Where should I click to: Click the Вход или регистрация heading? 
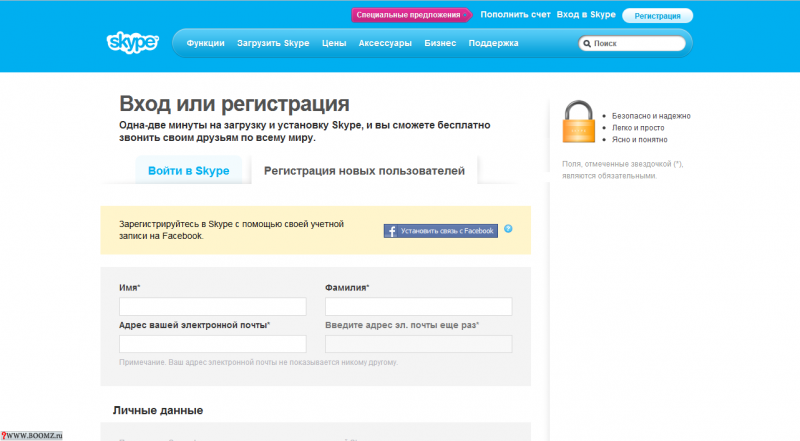coord(234,104)
